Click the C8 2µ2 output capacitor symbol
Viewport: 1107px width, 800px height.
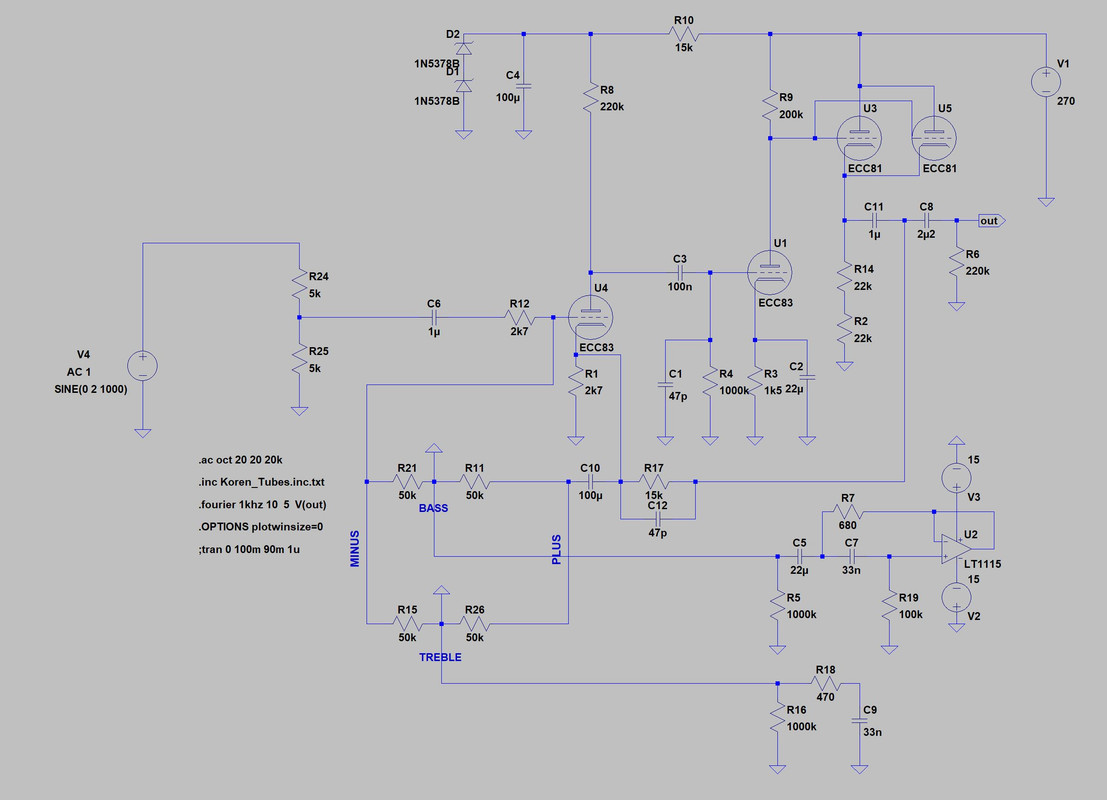(x=926, y=220)
